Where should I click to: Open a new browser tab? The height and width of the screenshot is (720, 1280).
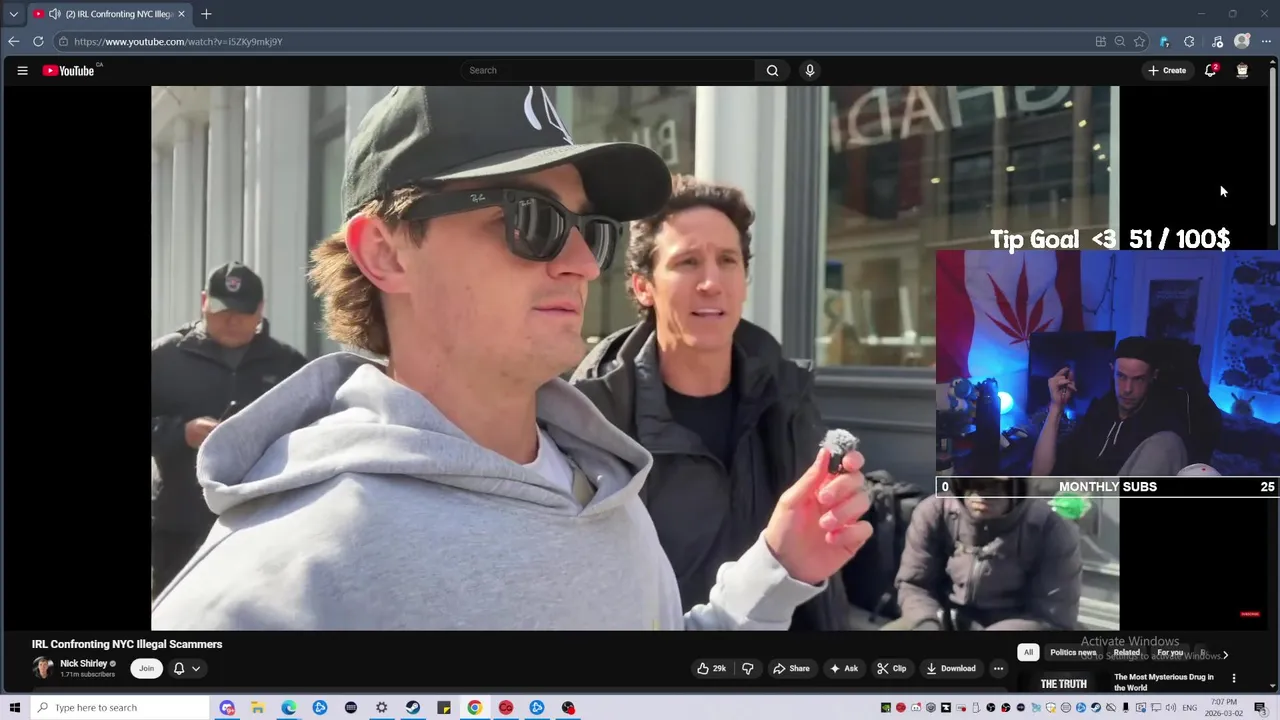coord(206,14)
